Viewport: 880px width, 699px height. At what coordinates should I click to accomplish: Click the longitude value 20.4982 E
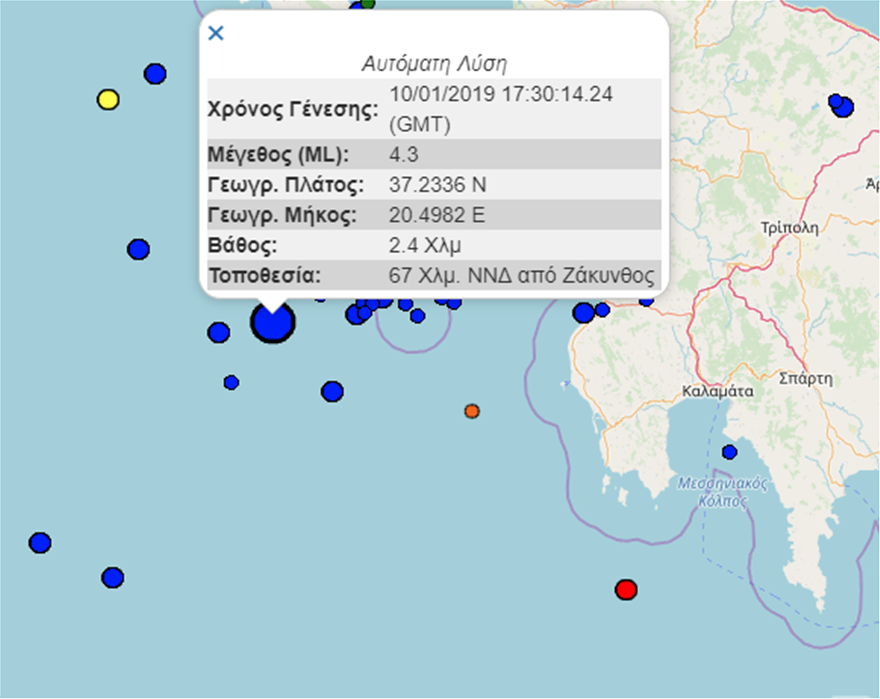[437, 215]
